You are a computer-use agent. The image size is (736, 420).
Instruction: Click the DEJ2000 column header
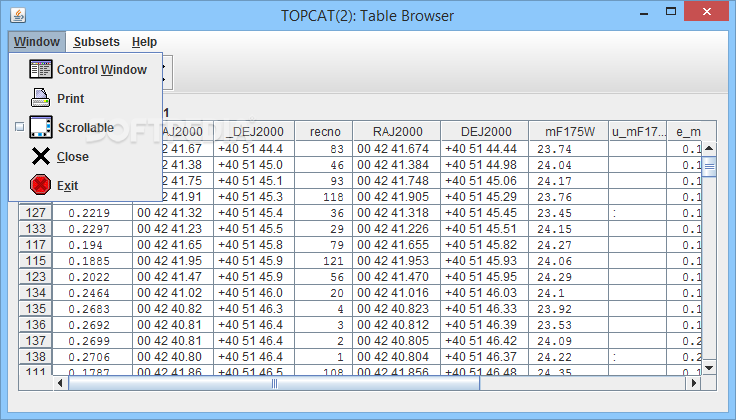(x=485, y=132)
